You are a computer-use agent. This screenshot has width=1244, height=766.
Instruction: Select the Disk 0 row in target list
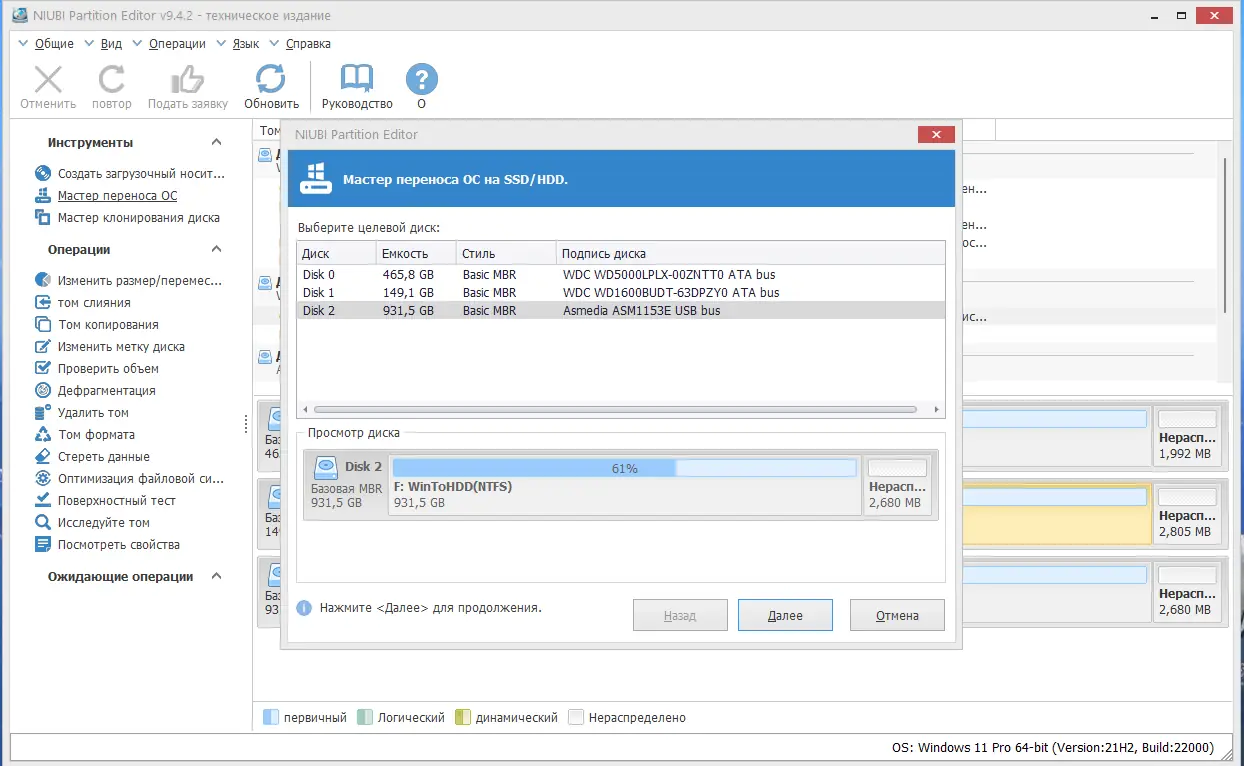620,275
